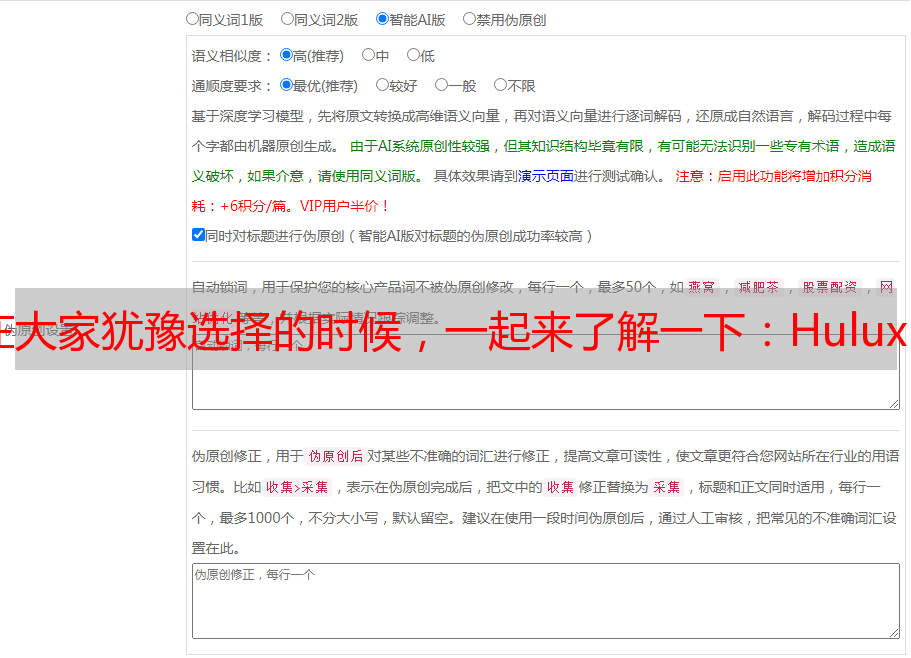
Task: Click the 伪原创后 highlighted tag
Action: point(336,456)
